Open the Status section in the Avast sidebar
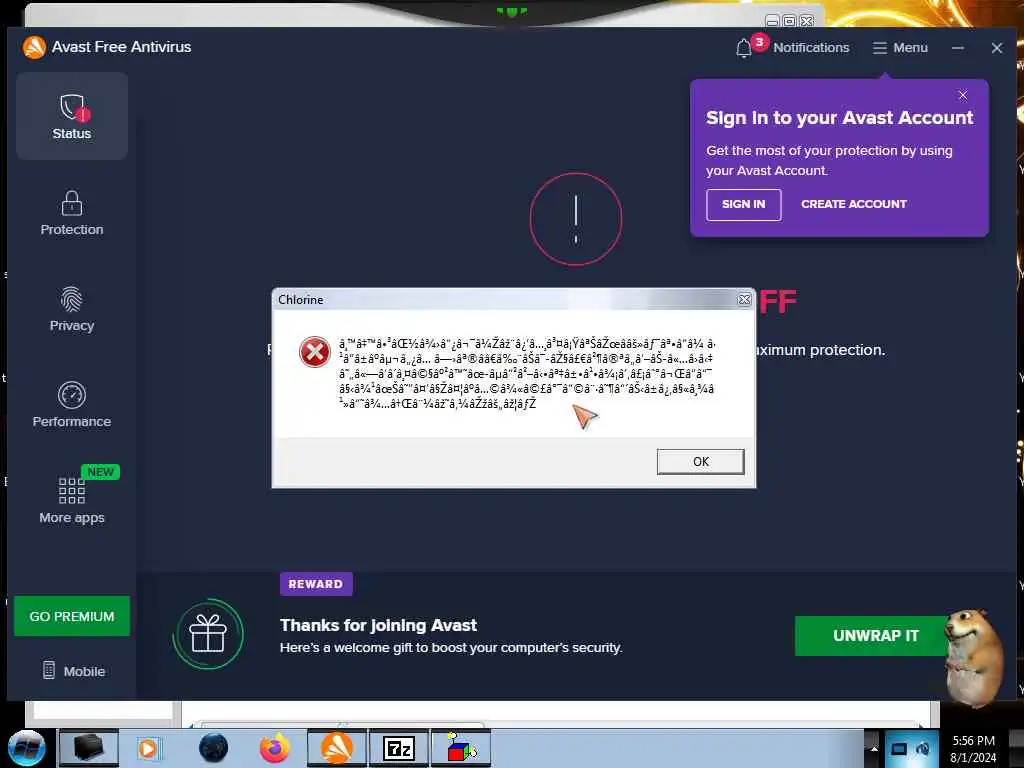 click(72, 116)
